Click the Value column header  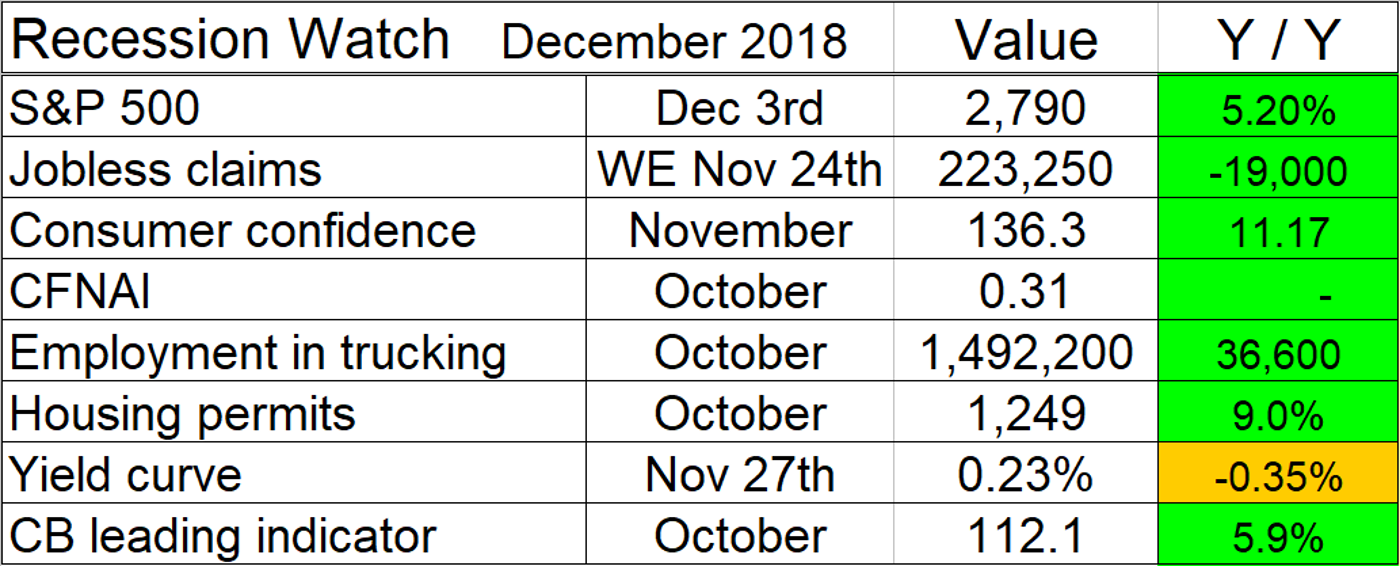click(1026, 40)
